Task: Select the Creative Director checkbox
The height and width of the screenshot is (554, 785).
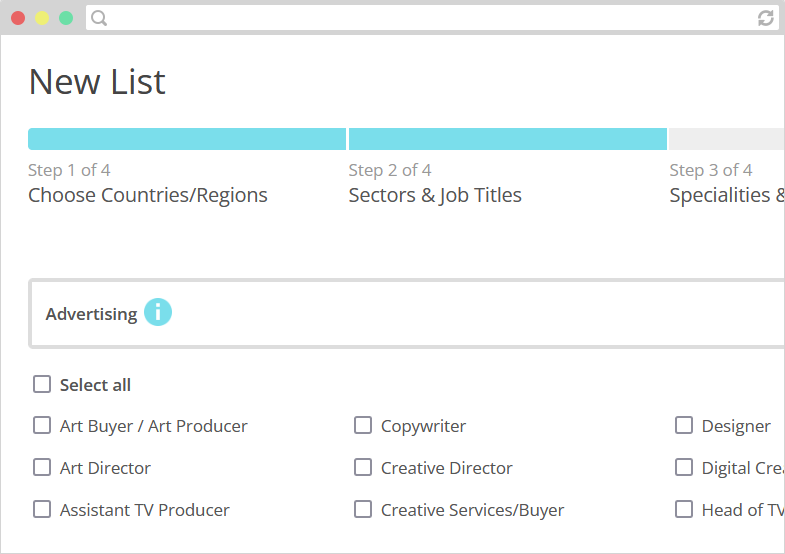Action: [363, 467]
